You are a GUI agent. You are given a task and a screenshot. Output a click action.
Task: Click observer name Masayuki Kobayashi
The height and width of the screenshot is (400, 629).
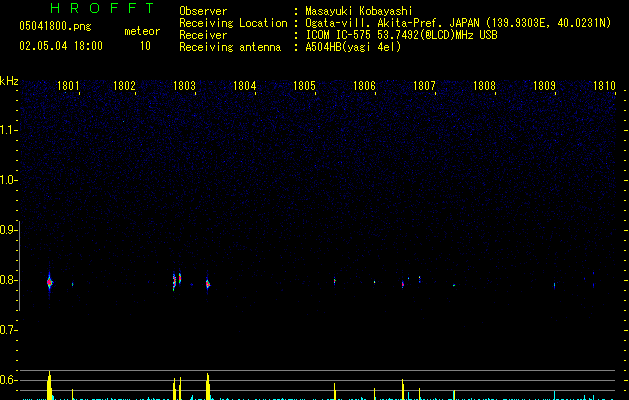359,11
